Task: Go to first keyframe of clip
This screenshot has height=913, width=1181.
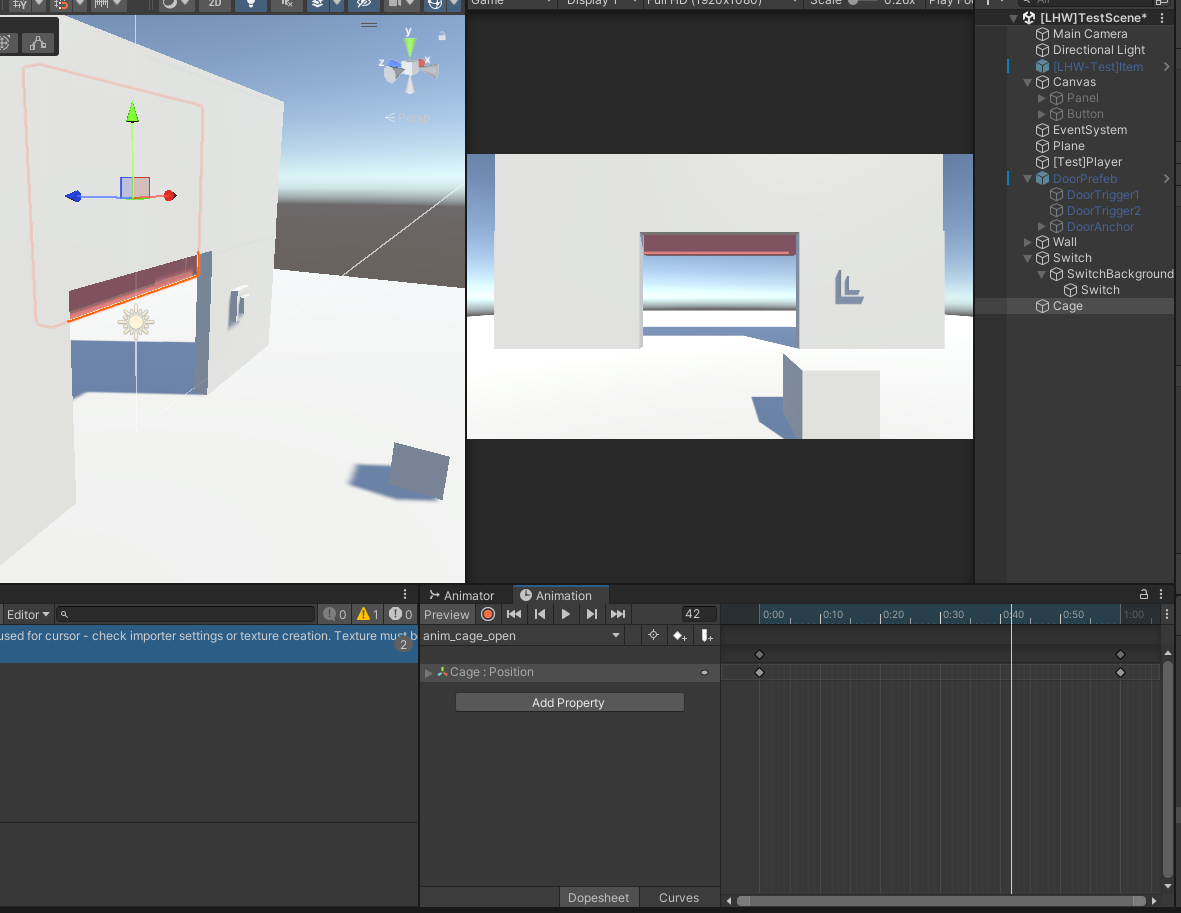Action: [x=514, y=614]
